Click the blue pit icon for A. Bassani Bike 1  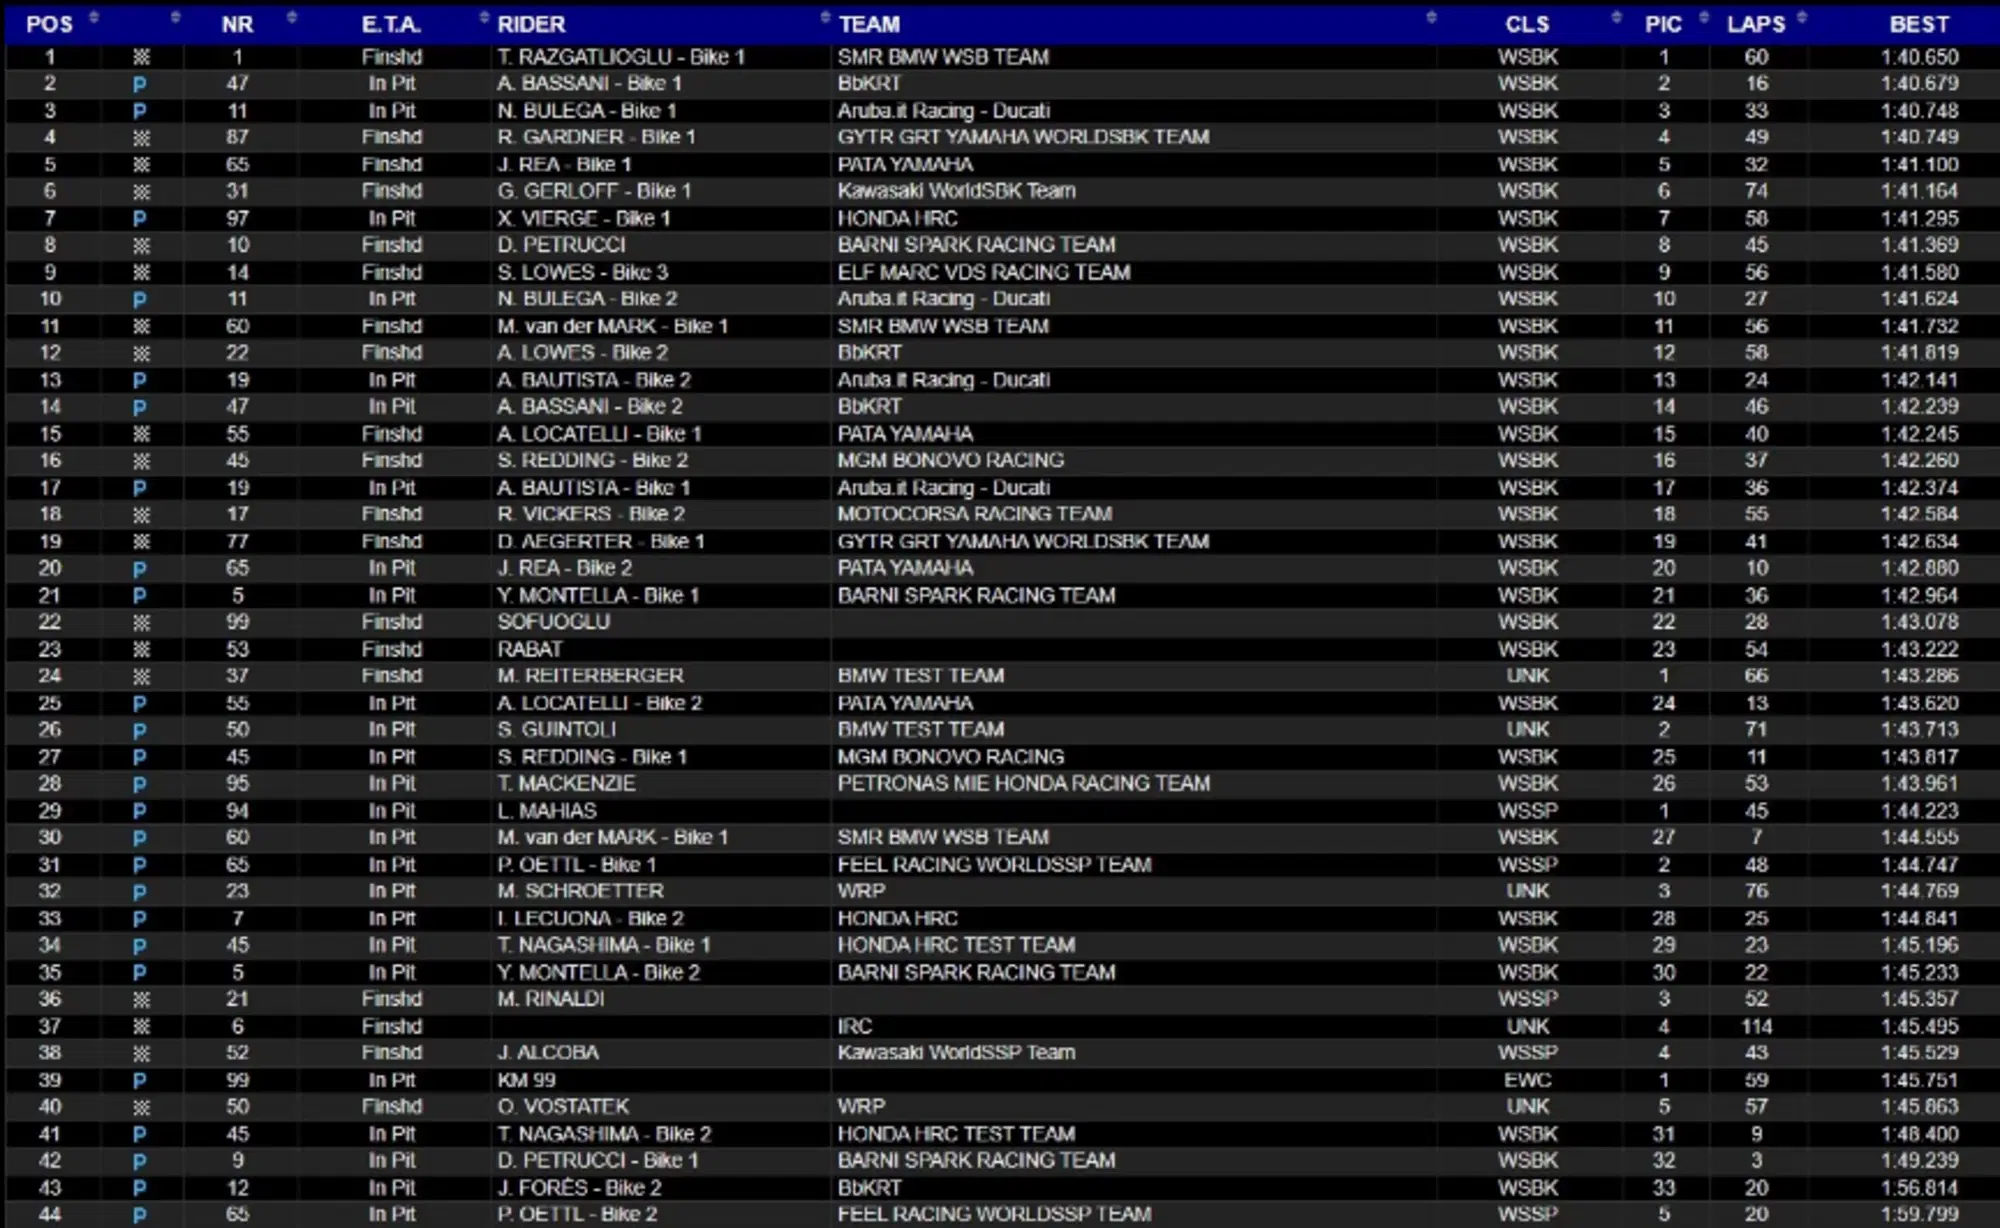pyautogui.click(x=139, y=85)
